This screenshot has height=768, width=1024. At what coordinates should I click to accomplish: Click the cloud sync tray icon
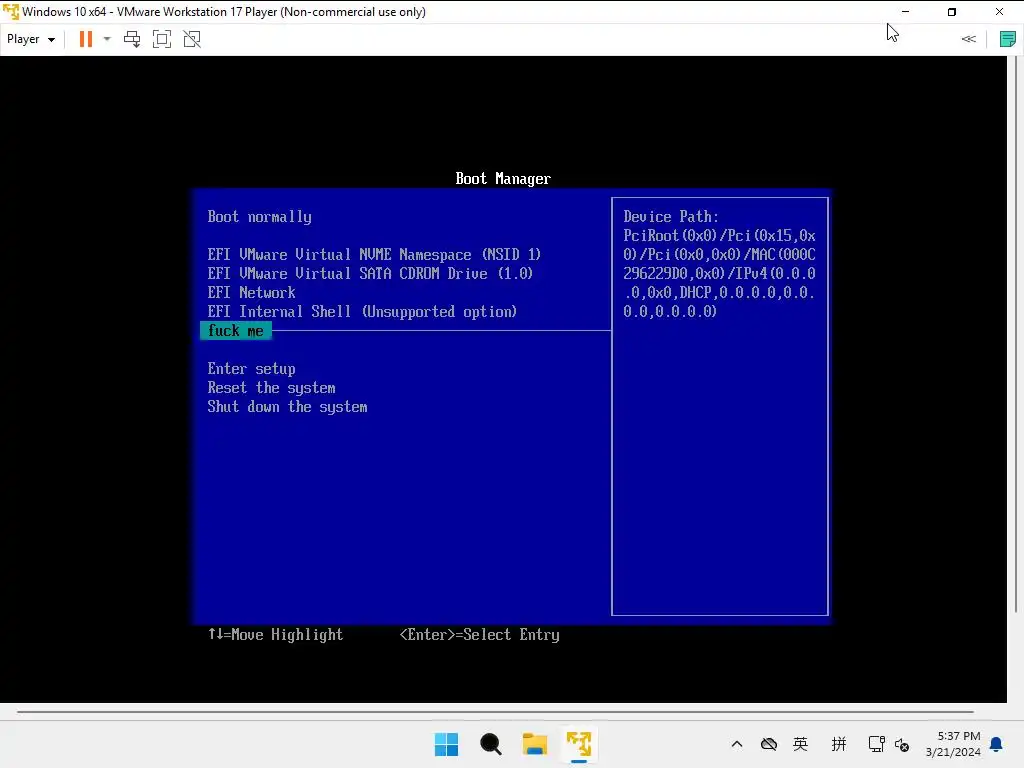click(769, 744)
